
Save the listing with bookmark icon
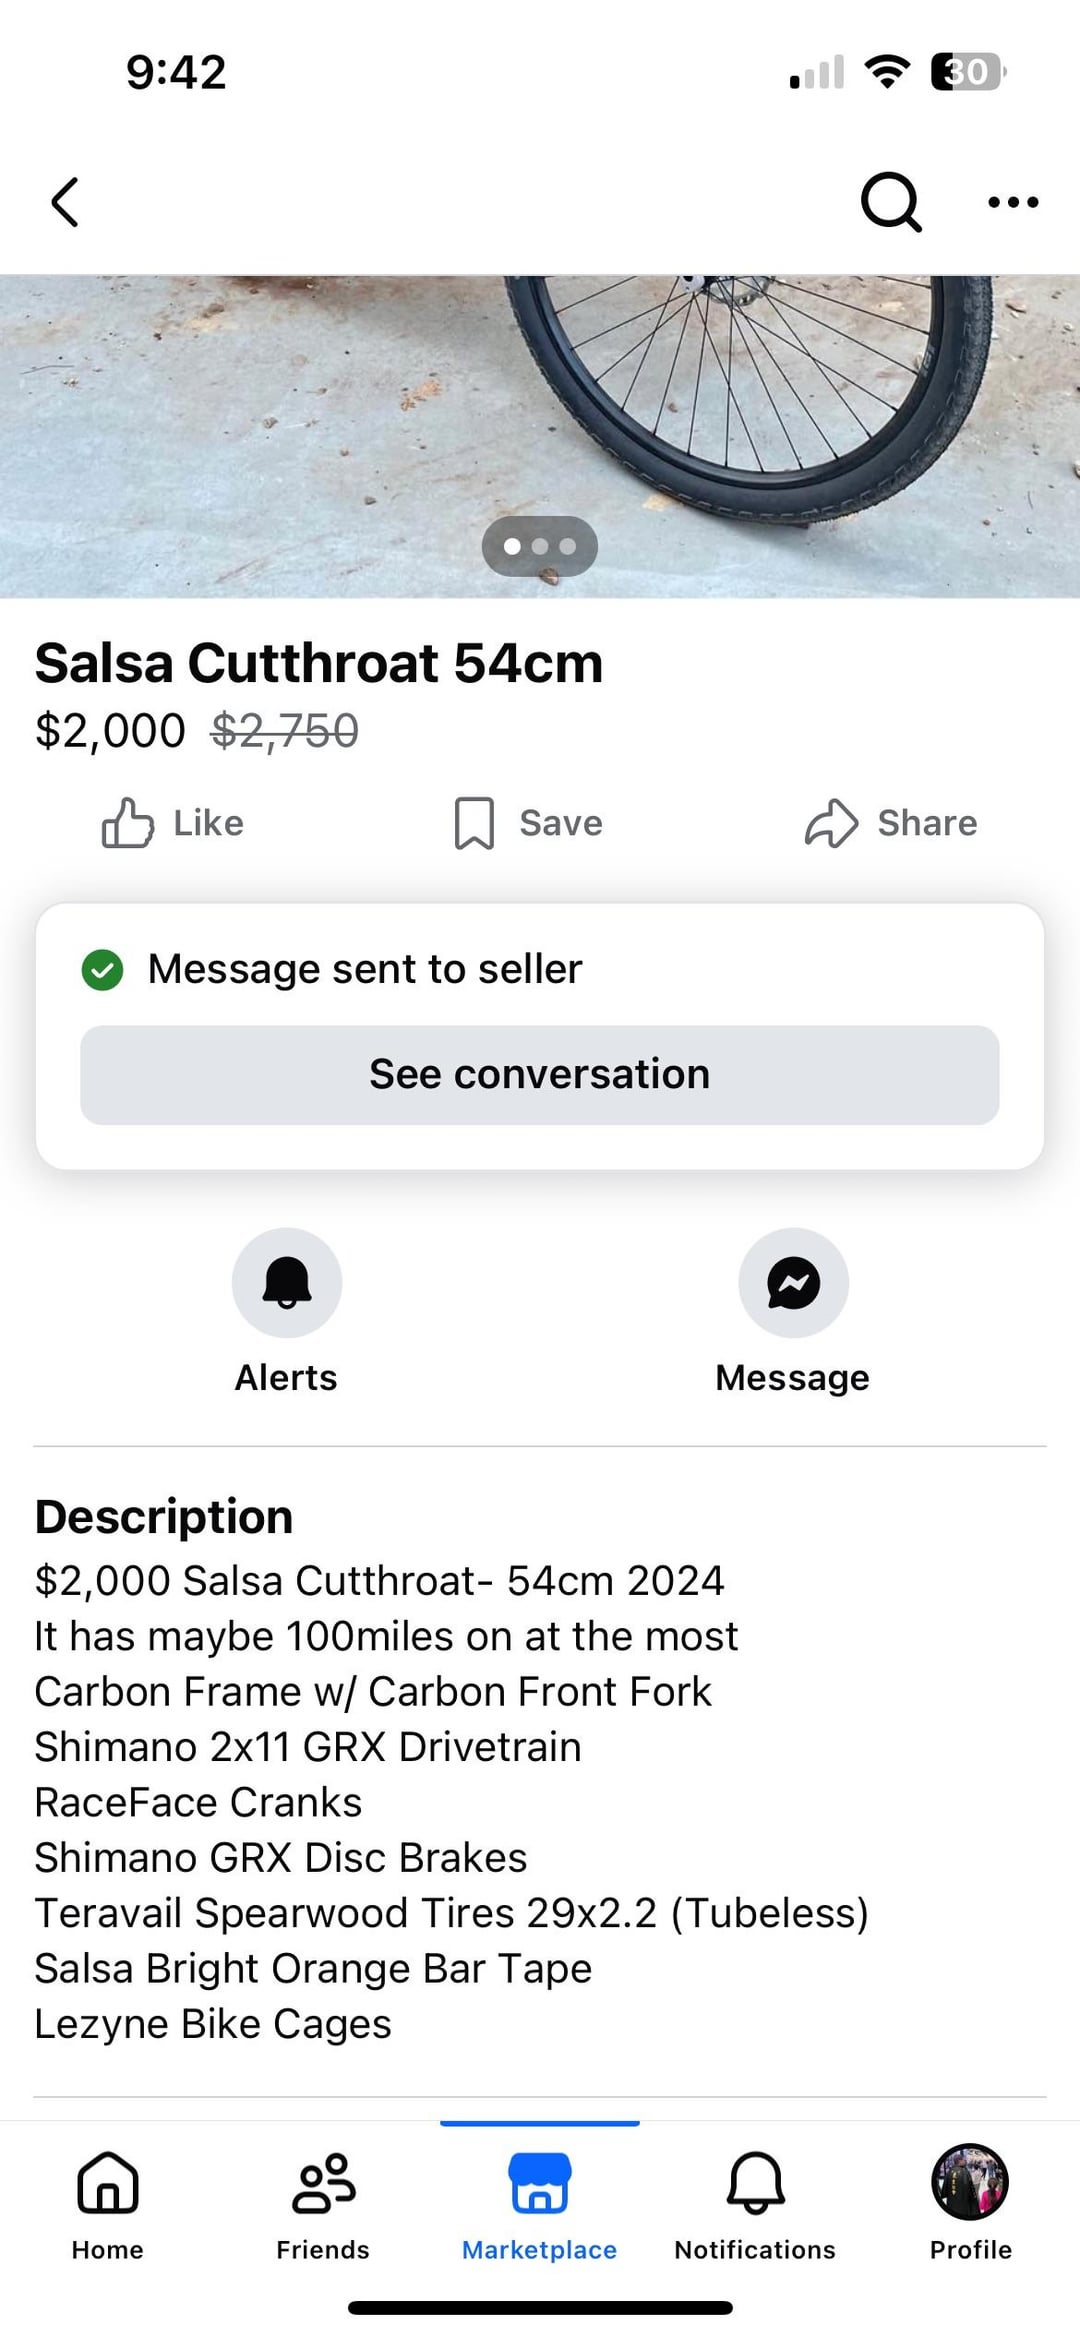528,823
